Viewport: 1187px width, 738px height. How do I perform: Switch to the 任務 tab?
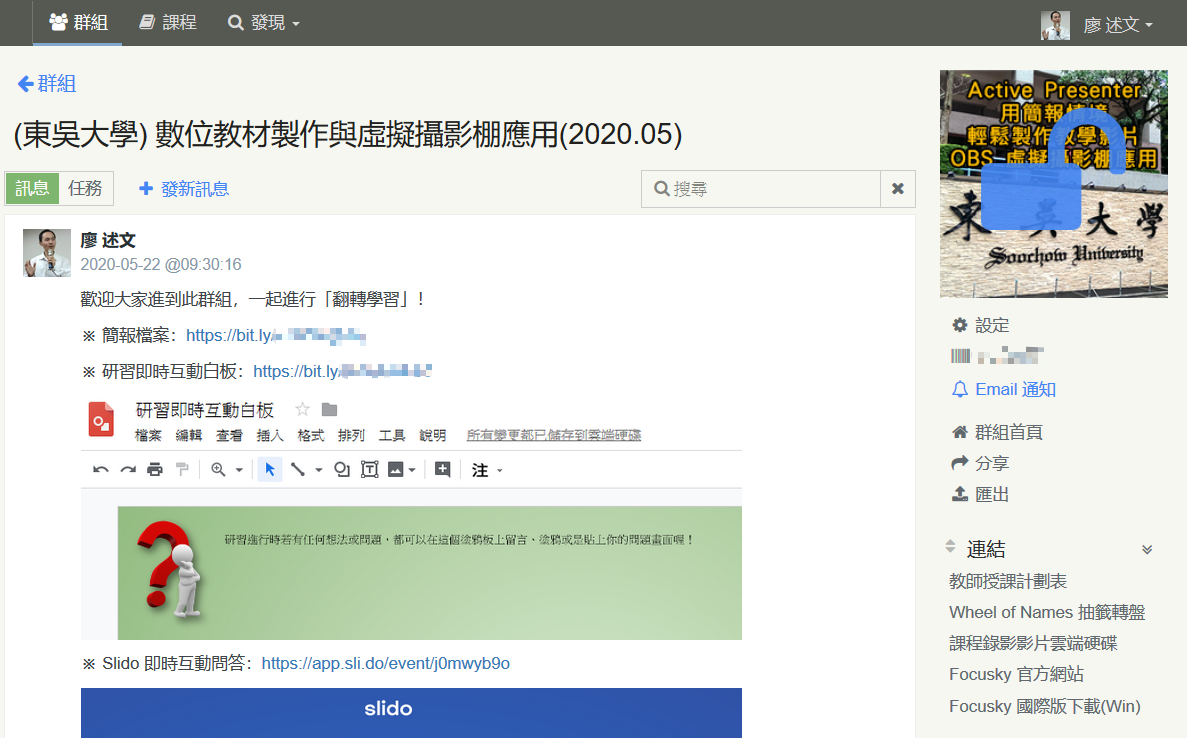86,188
